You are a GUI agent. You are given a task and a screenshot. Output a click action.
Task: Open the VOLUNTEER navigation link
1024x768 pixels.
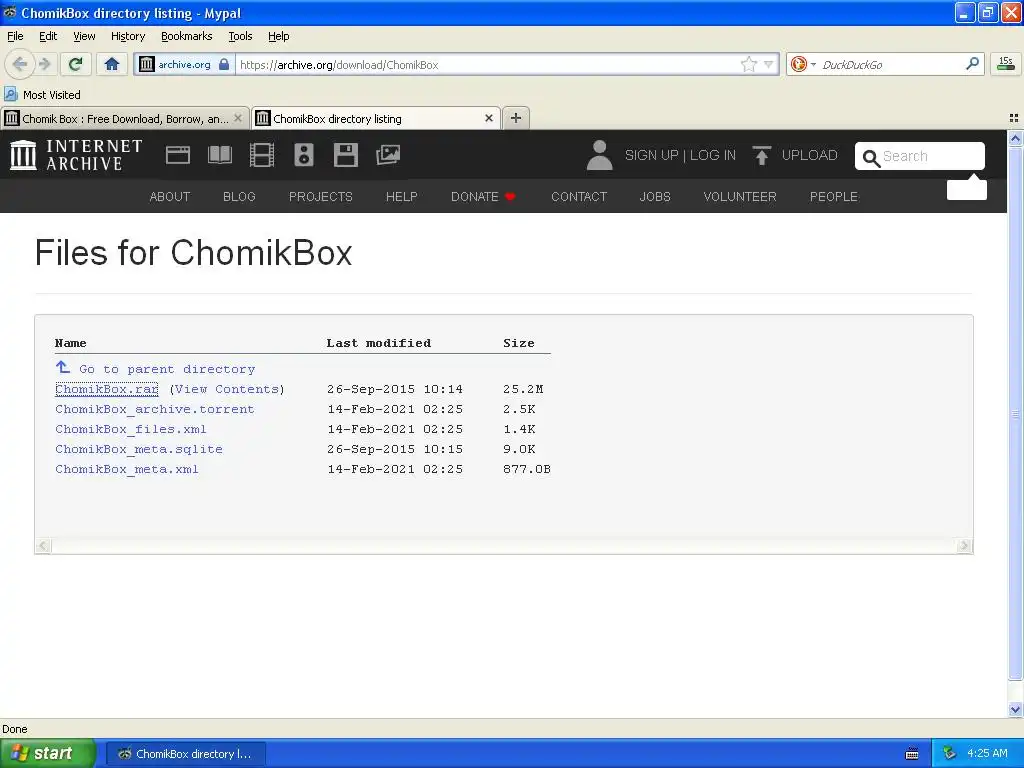coord(740,197)
